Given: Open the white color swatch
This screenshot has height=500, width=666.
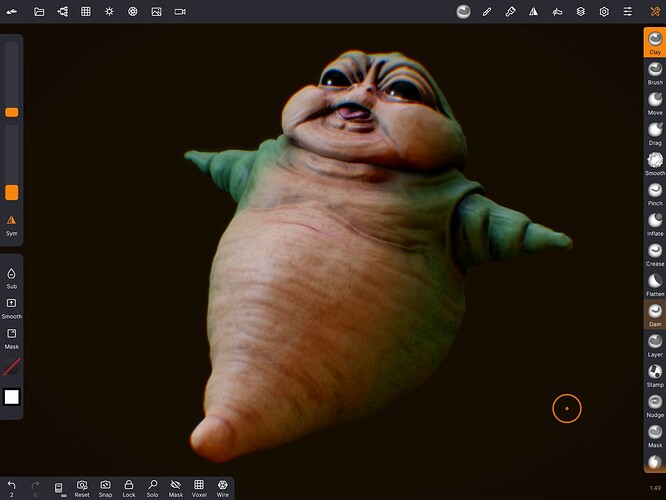Looking at the screenshot, I should 11,397.
